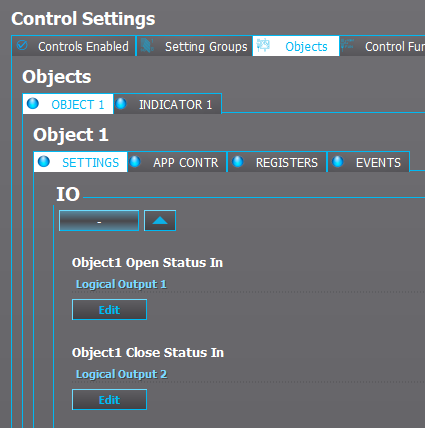Image resolution: width=425 pixels, height=428 pixels.
Task: Click the Objects tab diagram icon
Action: point(263,45)
